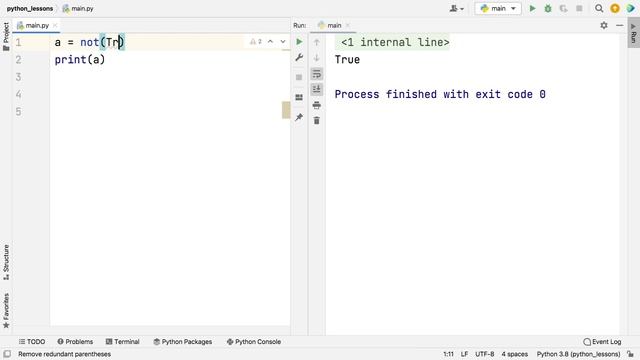
Task: Open the Python Console
Action: click(x=253, y=342)
